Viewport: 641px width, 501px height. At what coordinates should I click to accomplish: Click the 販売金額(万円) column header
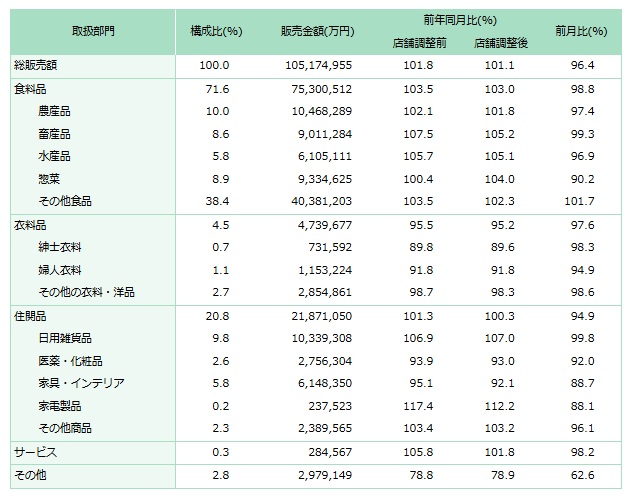[x=318, y=31]
